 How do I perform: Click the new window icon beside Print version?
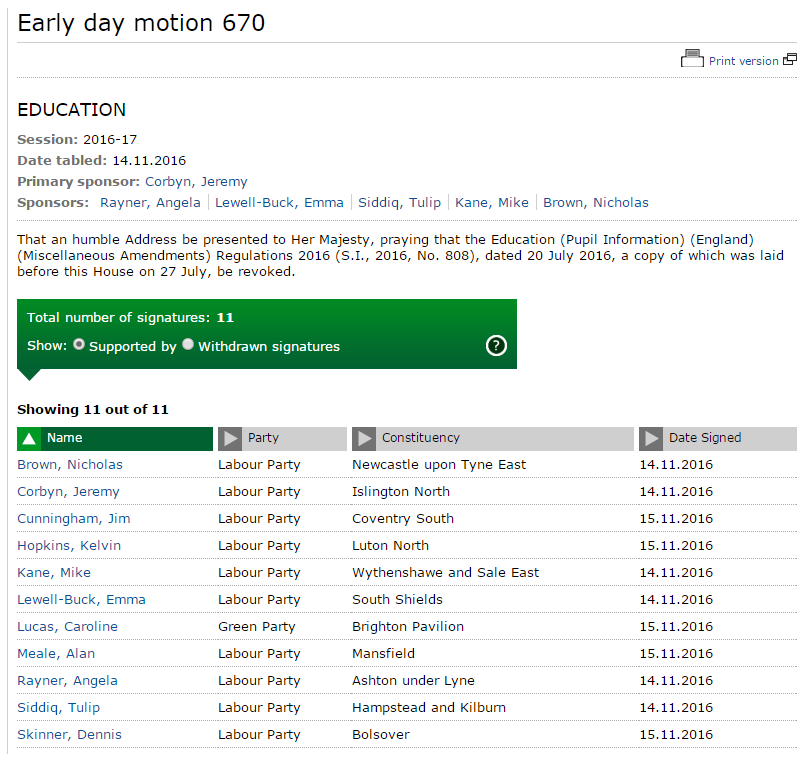790,59
